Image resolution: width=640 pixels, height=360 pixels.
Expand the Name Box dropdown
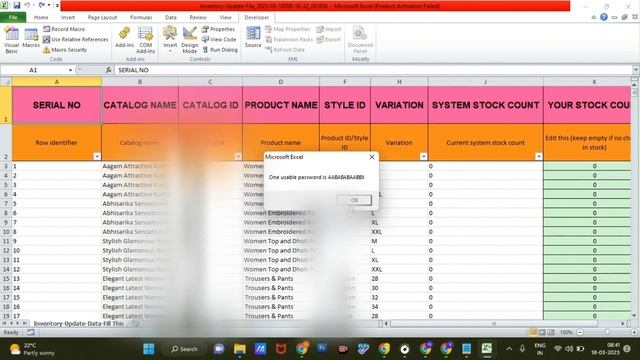click(x=70, y=70)
